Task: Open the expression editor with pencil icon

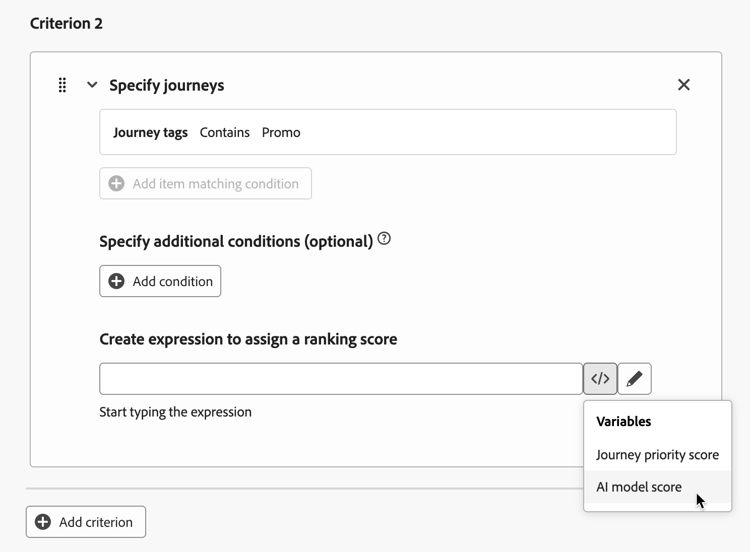Action: pos(635,379)
